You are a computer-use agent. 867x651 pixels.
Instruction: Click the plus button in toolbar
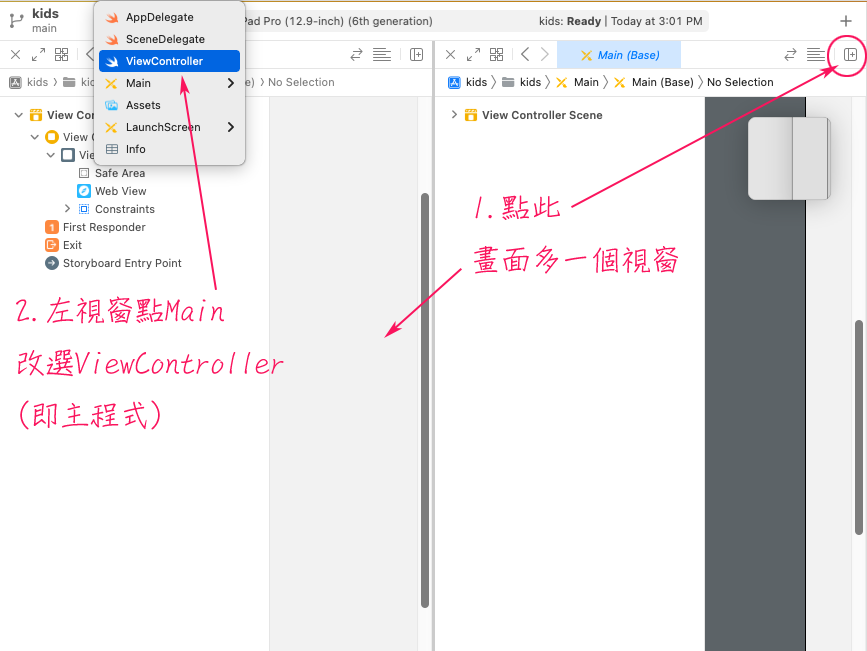pyautogui.click(x=846, y=21)
